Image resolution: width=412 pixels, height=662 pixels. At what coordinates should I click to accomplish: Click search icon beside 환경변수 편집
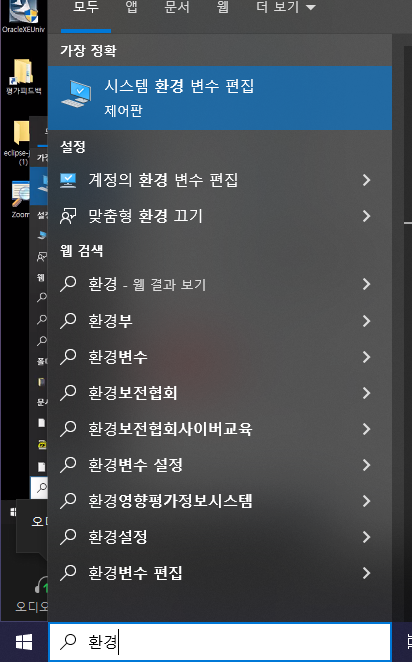(68, 573)
